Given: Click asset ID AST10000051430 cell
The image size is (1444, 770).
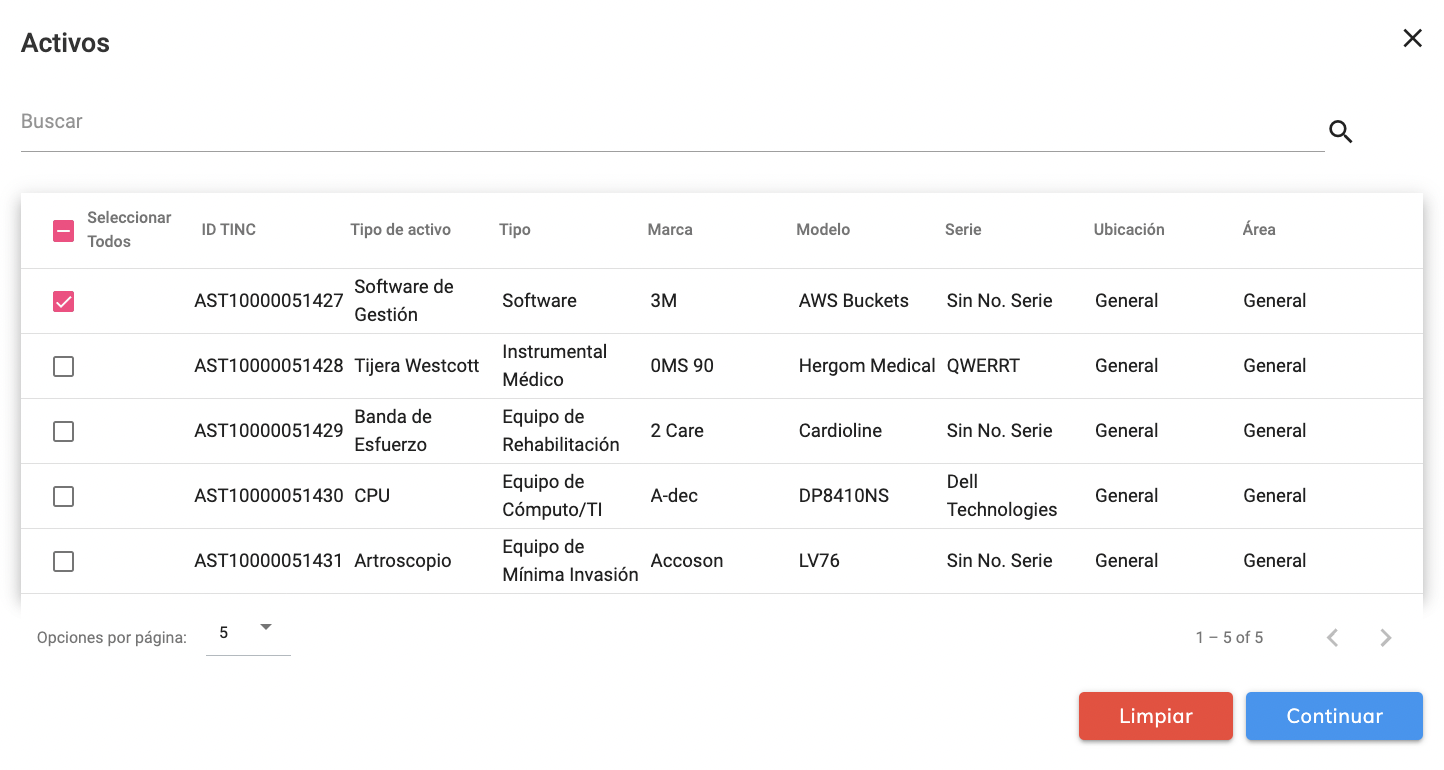Looking at the screenshot, I should point(268,496).
